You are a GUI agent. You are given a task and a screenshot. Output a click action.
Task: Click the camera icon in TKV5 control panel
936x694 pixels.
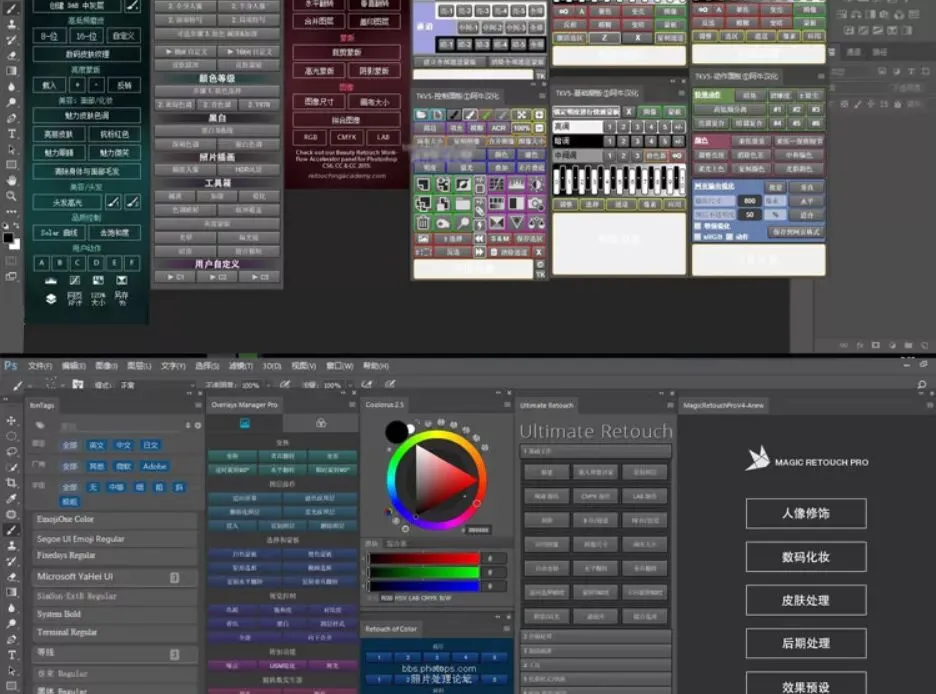pos(536,204)
